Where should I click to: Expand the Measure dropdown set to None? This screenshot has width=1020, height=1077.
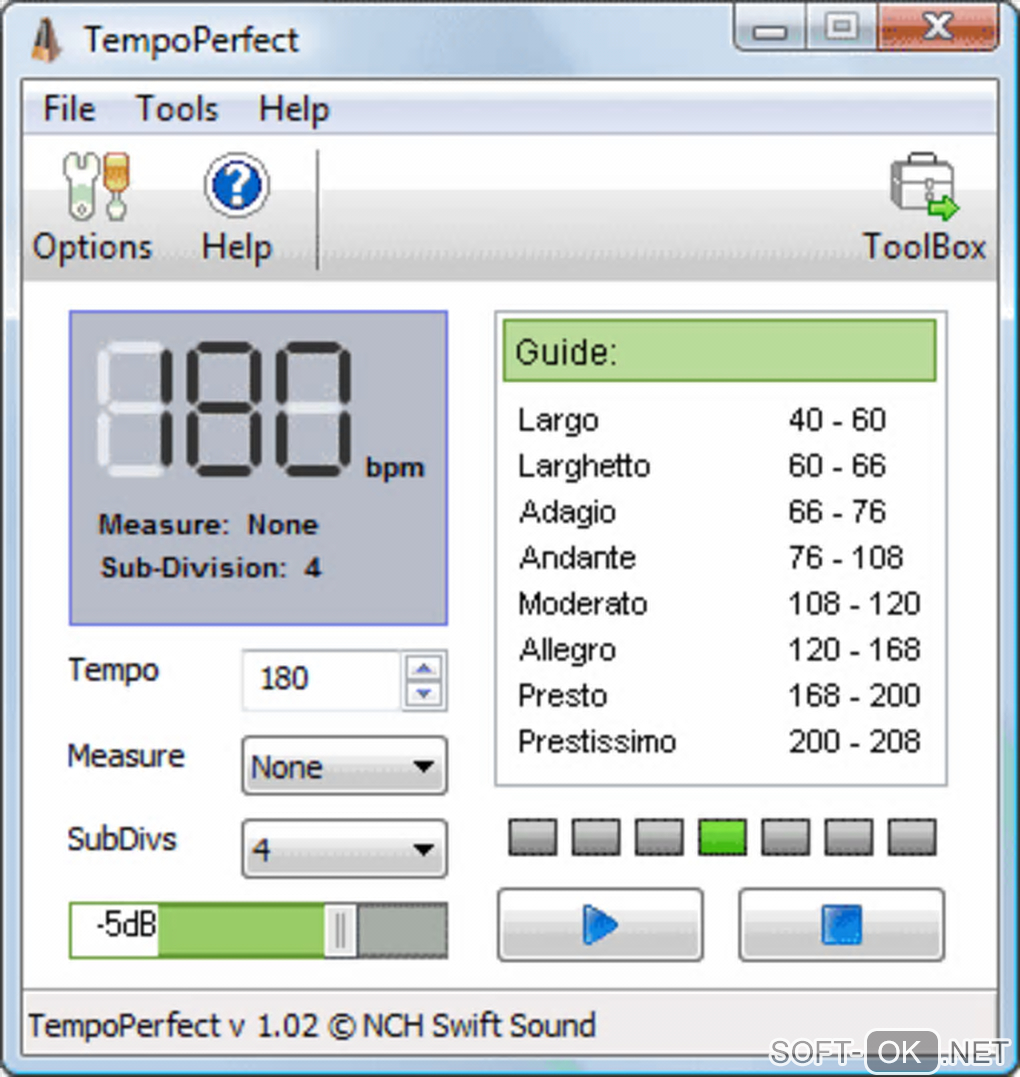click(344, 766)
